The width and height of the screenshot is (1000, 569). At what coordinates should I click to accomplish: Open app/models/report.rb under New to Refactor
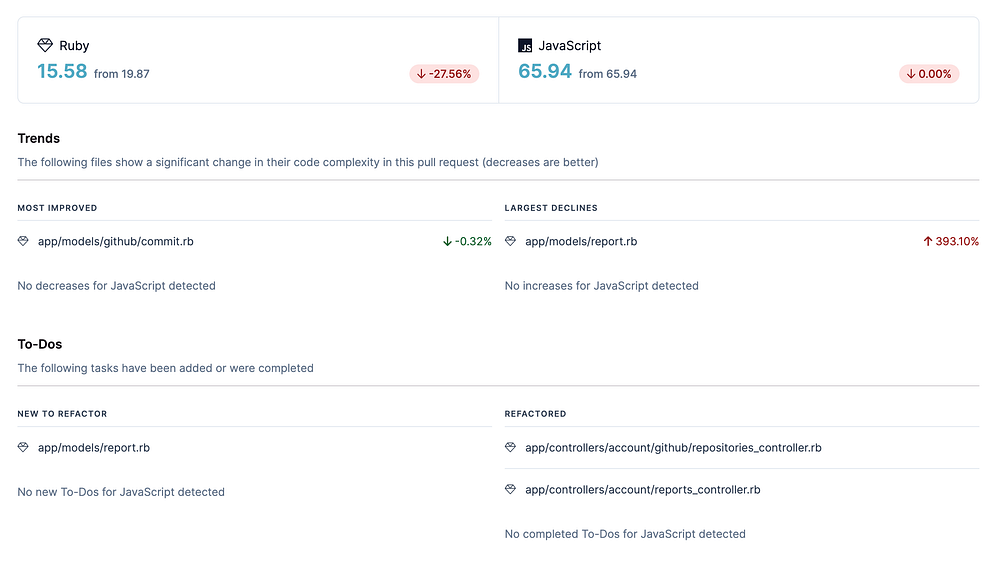click(x=94, y=448)
